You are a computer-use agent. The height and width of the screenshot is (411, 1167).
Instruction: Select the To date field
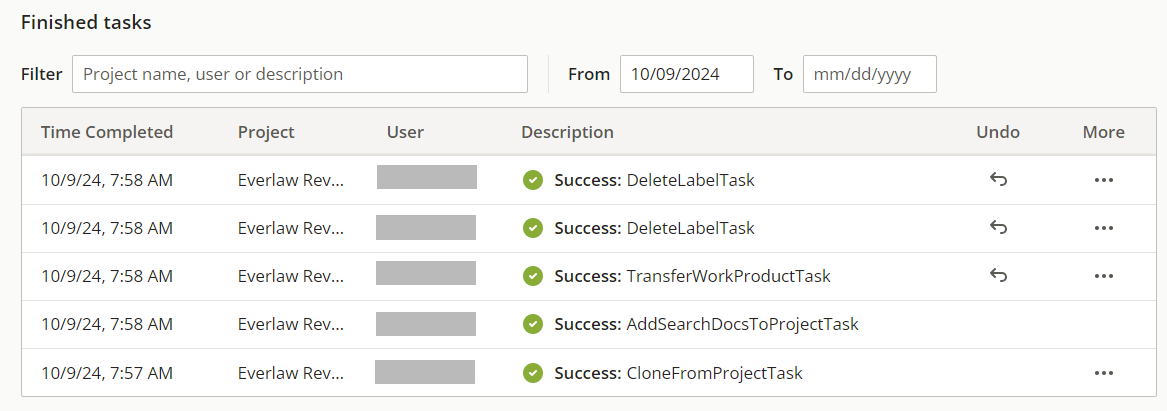(x=870, y=74)
